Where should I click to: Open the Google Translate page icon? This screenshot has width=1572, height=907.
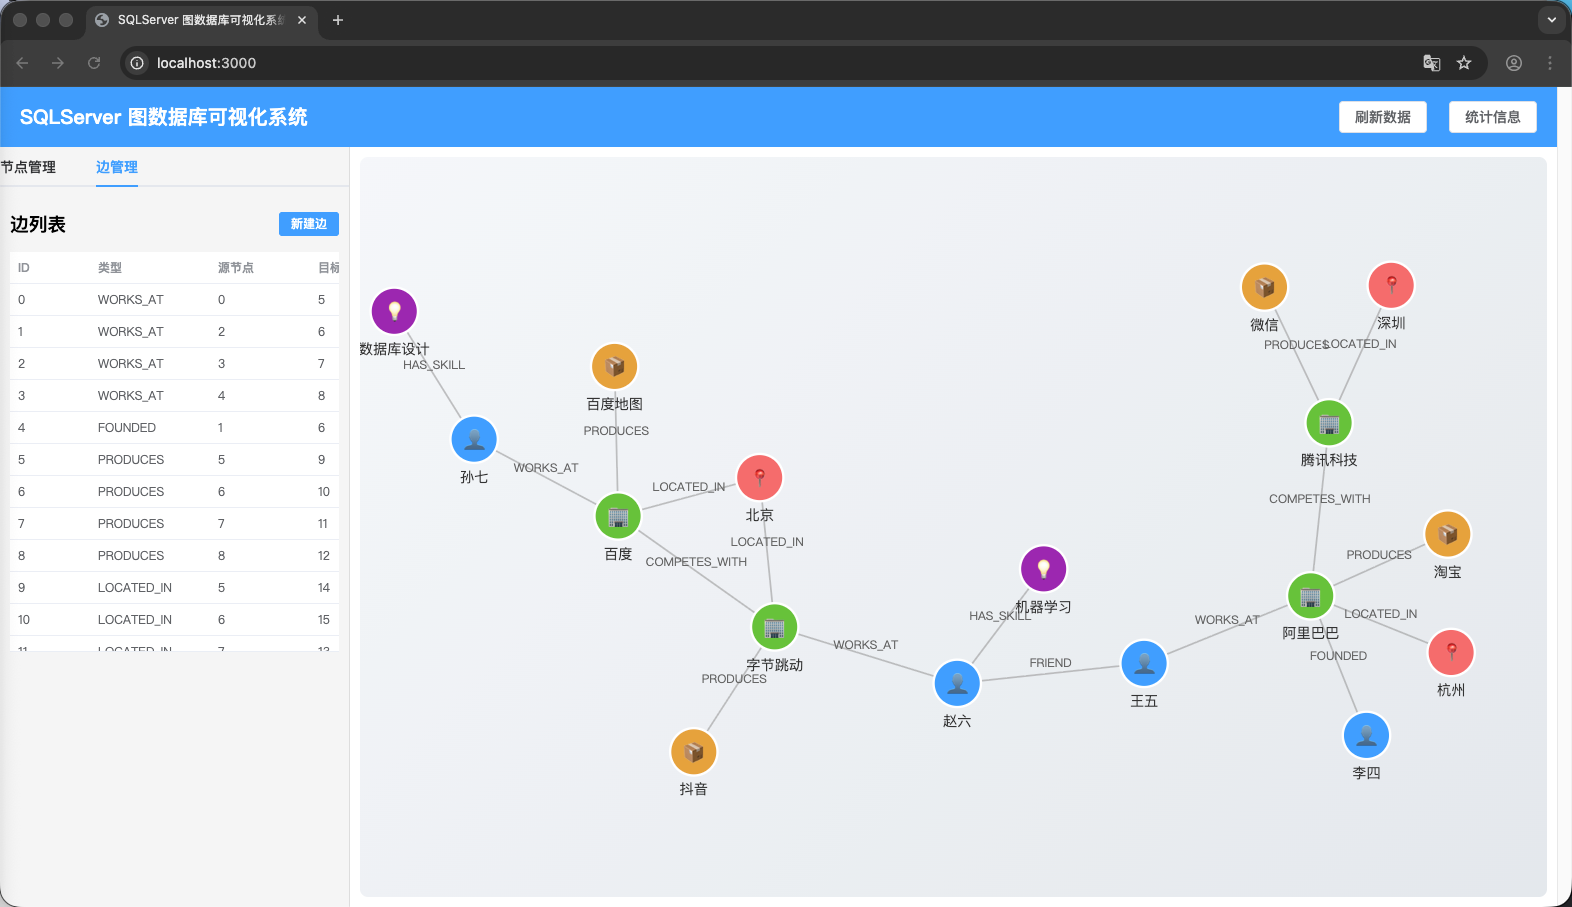1432,63
